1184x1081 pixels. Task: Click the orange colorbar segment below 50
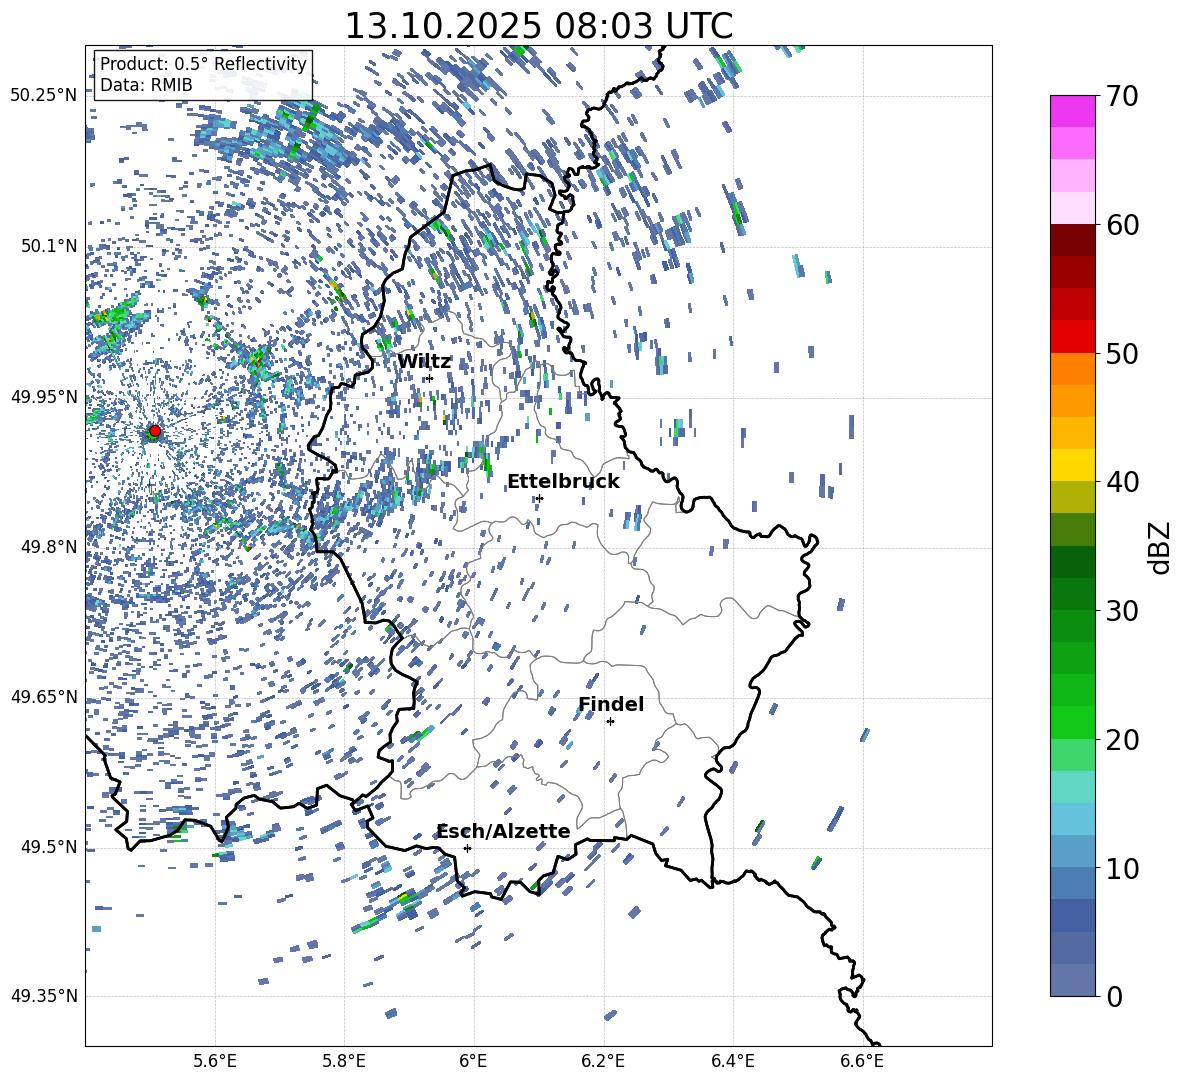pyautogui.click(x=1072, y=368)
